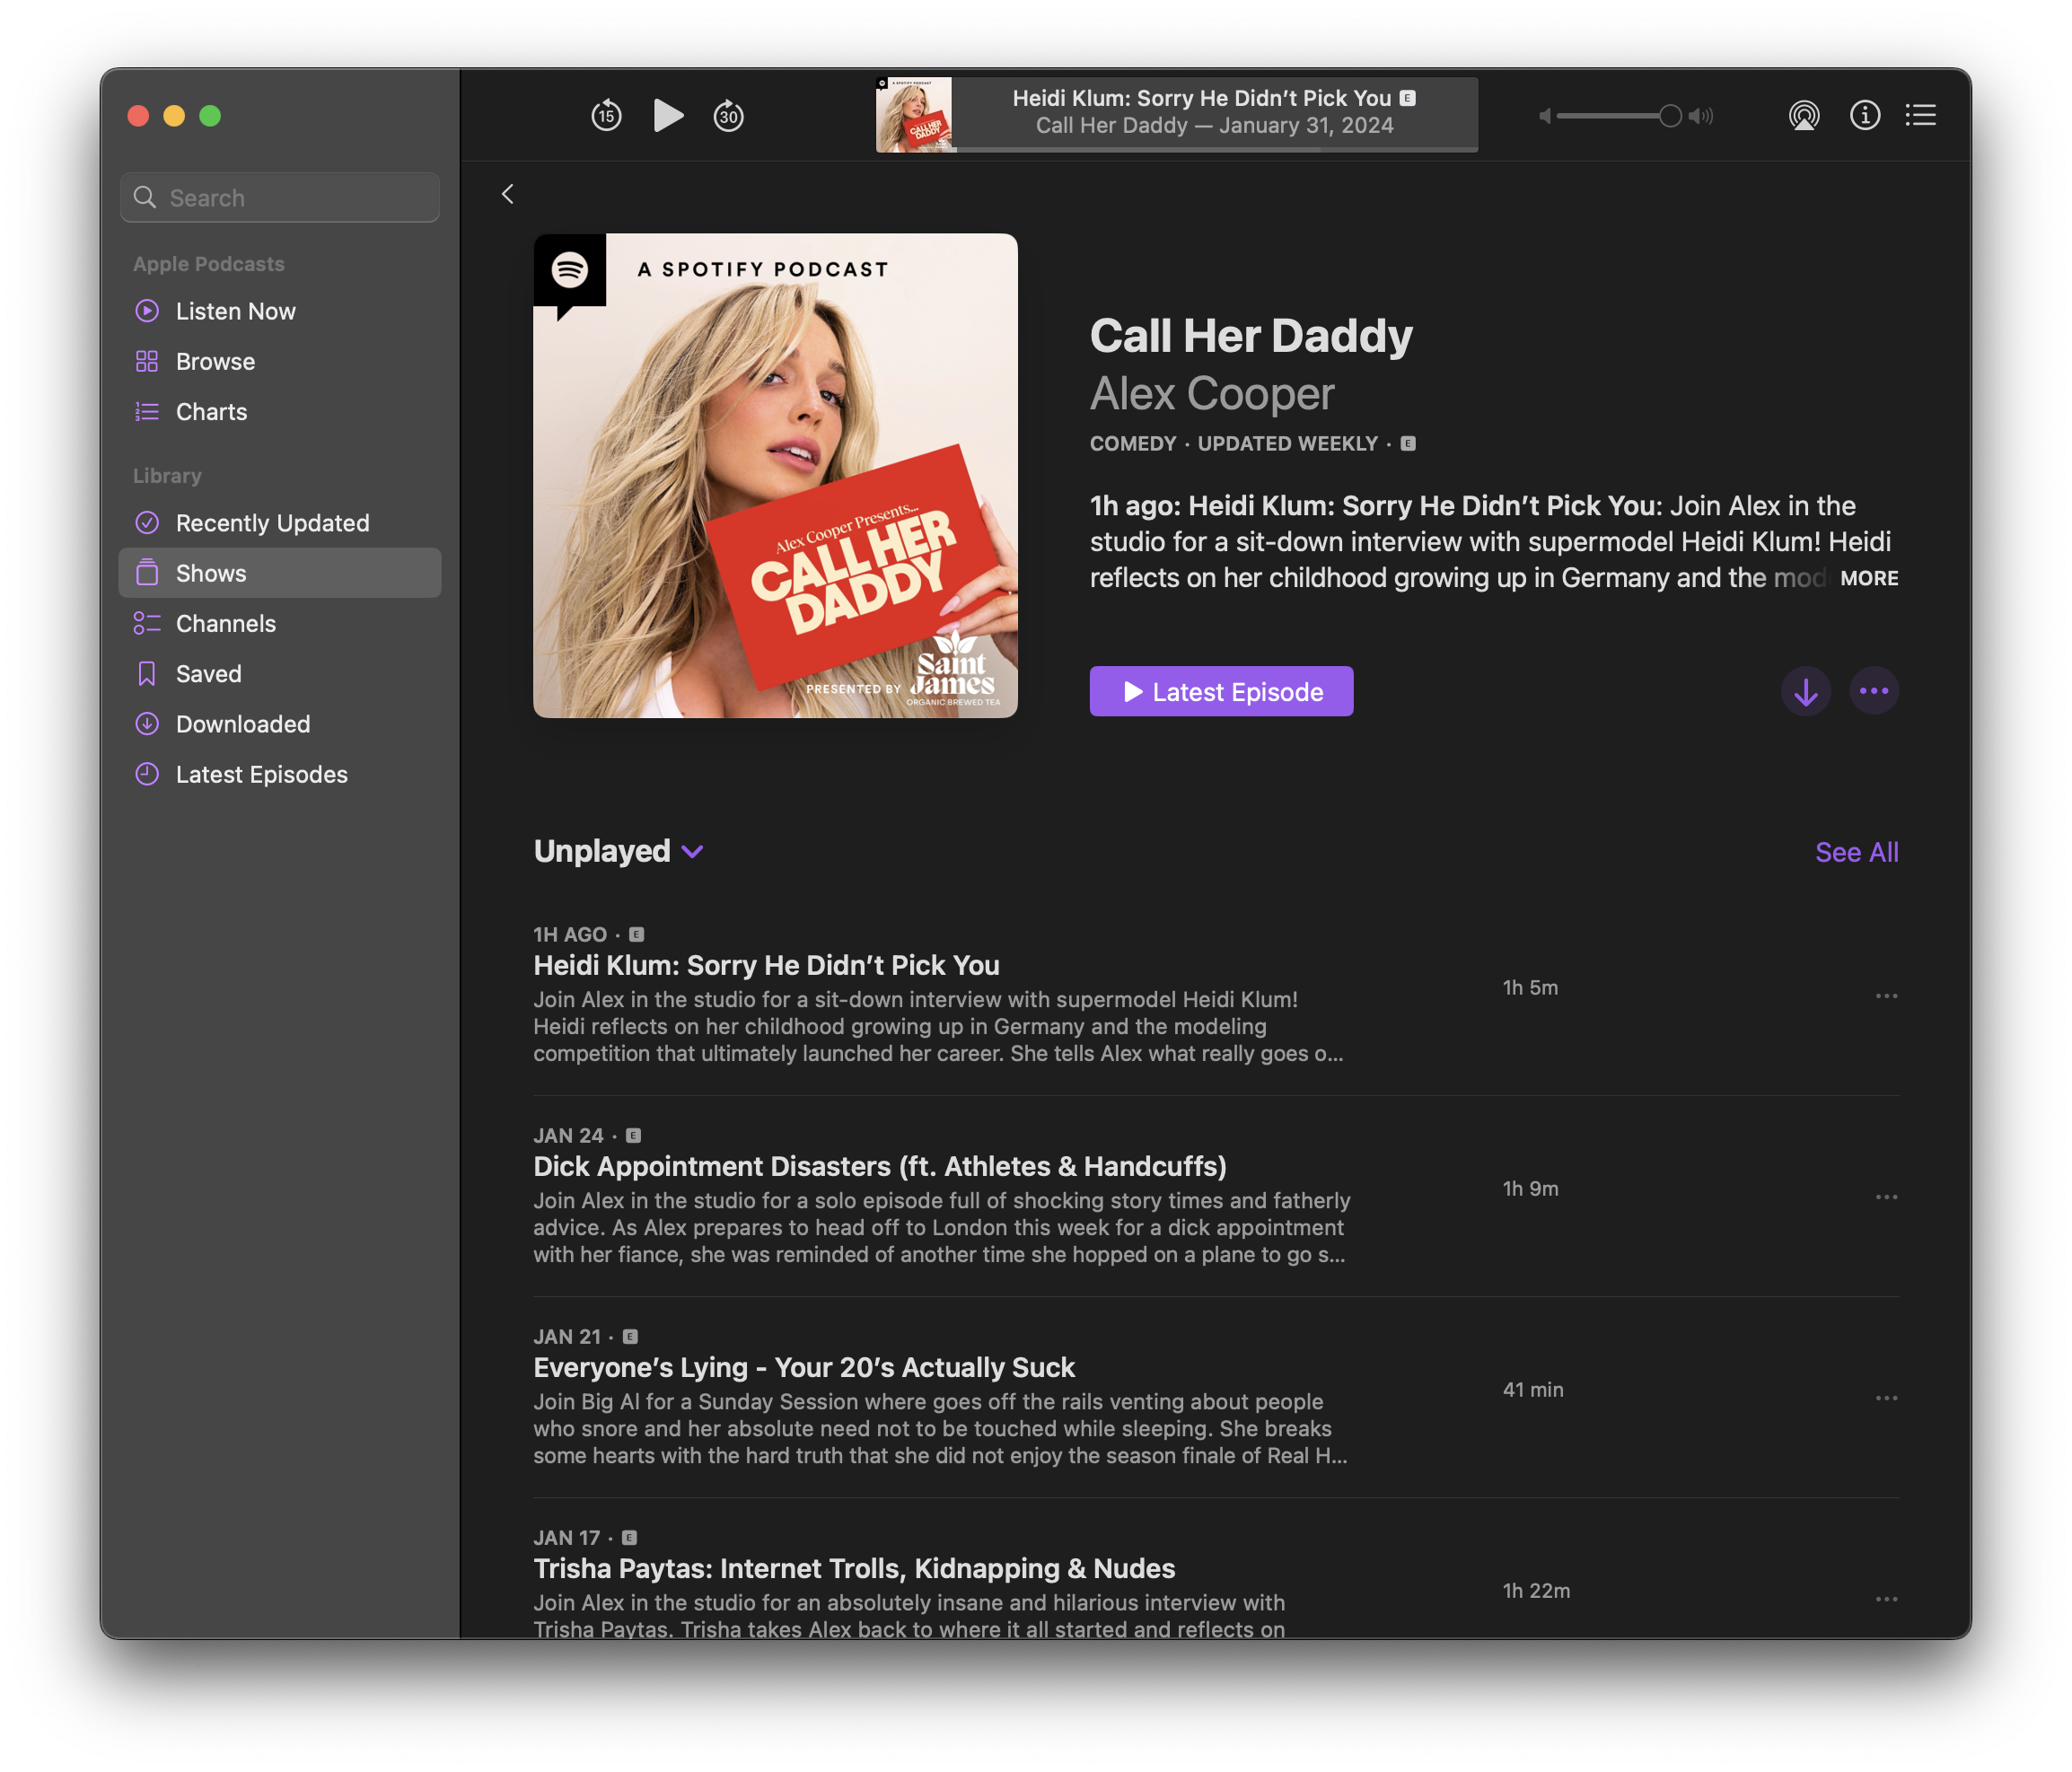This screenshot has width=2072, height=1772.
Task: Click the '1h 22m' duration text
Action: click(1536, 1591)
